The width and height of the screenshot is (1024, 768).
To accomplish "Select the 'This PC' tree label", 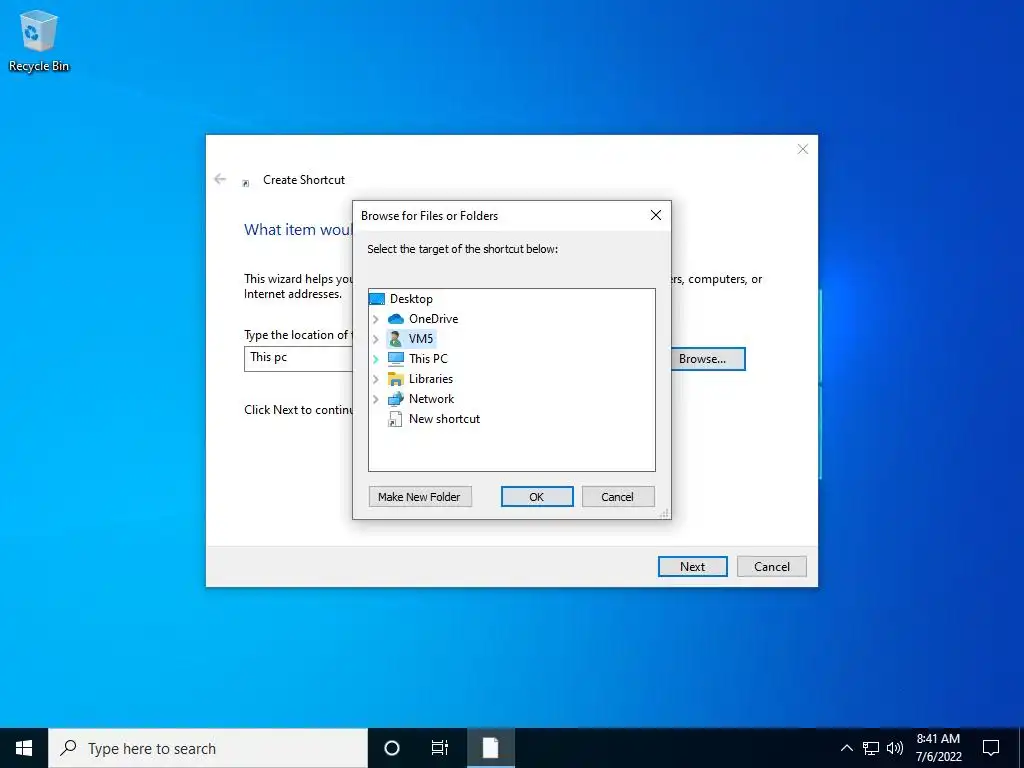I will click(x=428, y=359).
